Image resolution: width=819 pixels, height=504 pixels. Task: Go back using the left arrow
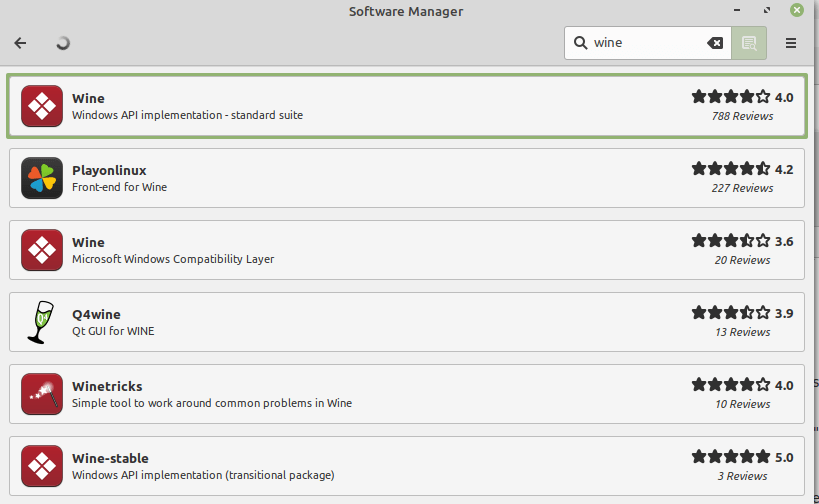click(20, 43)
